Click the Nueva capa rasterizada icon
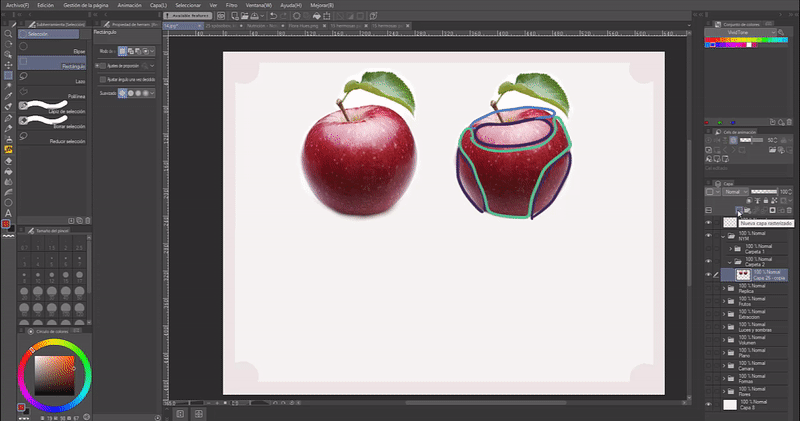 [738, 210]
